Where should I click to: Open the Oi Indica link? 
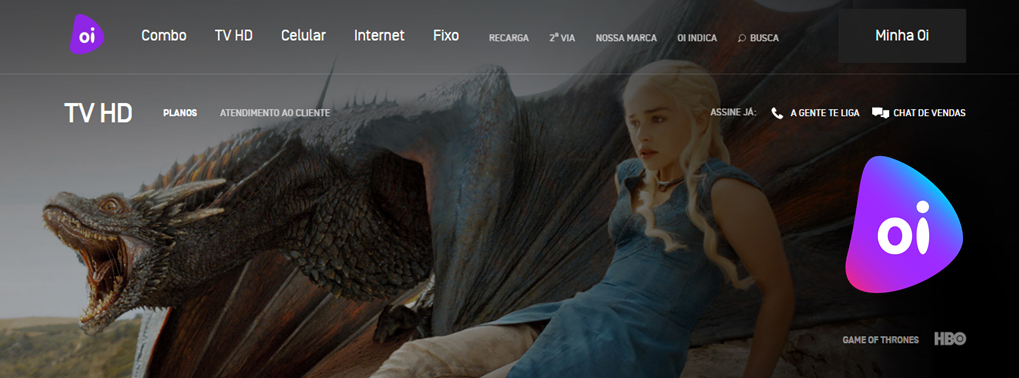click(697, 38)
